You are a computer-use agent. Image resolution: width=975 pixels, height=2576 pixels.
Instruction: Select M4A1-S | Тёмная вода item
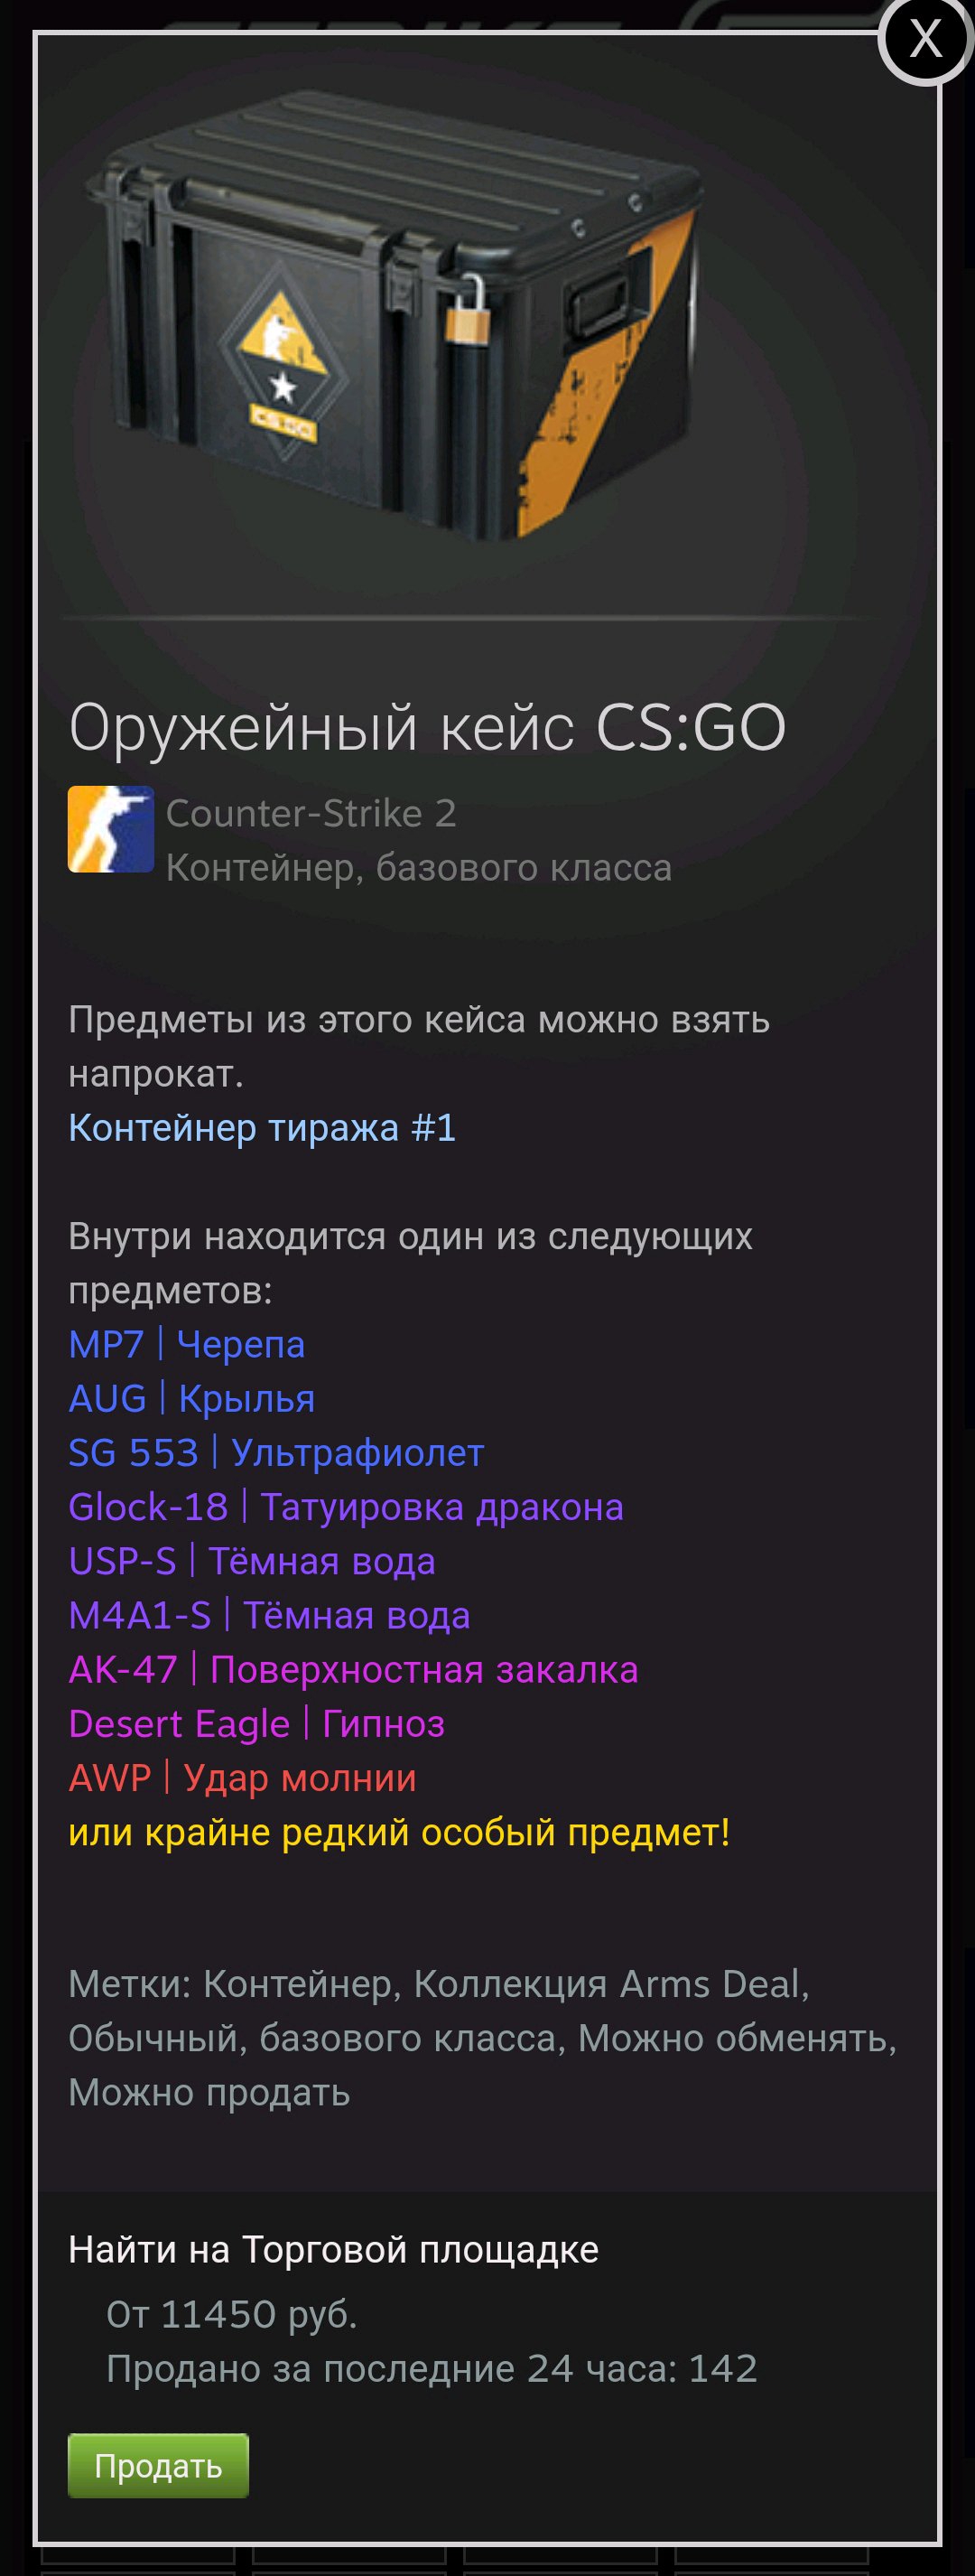(269, 1615)
